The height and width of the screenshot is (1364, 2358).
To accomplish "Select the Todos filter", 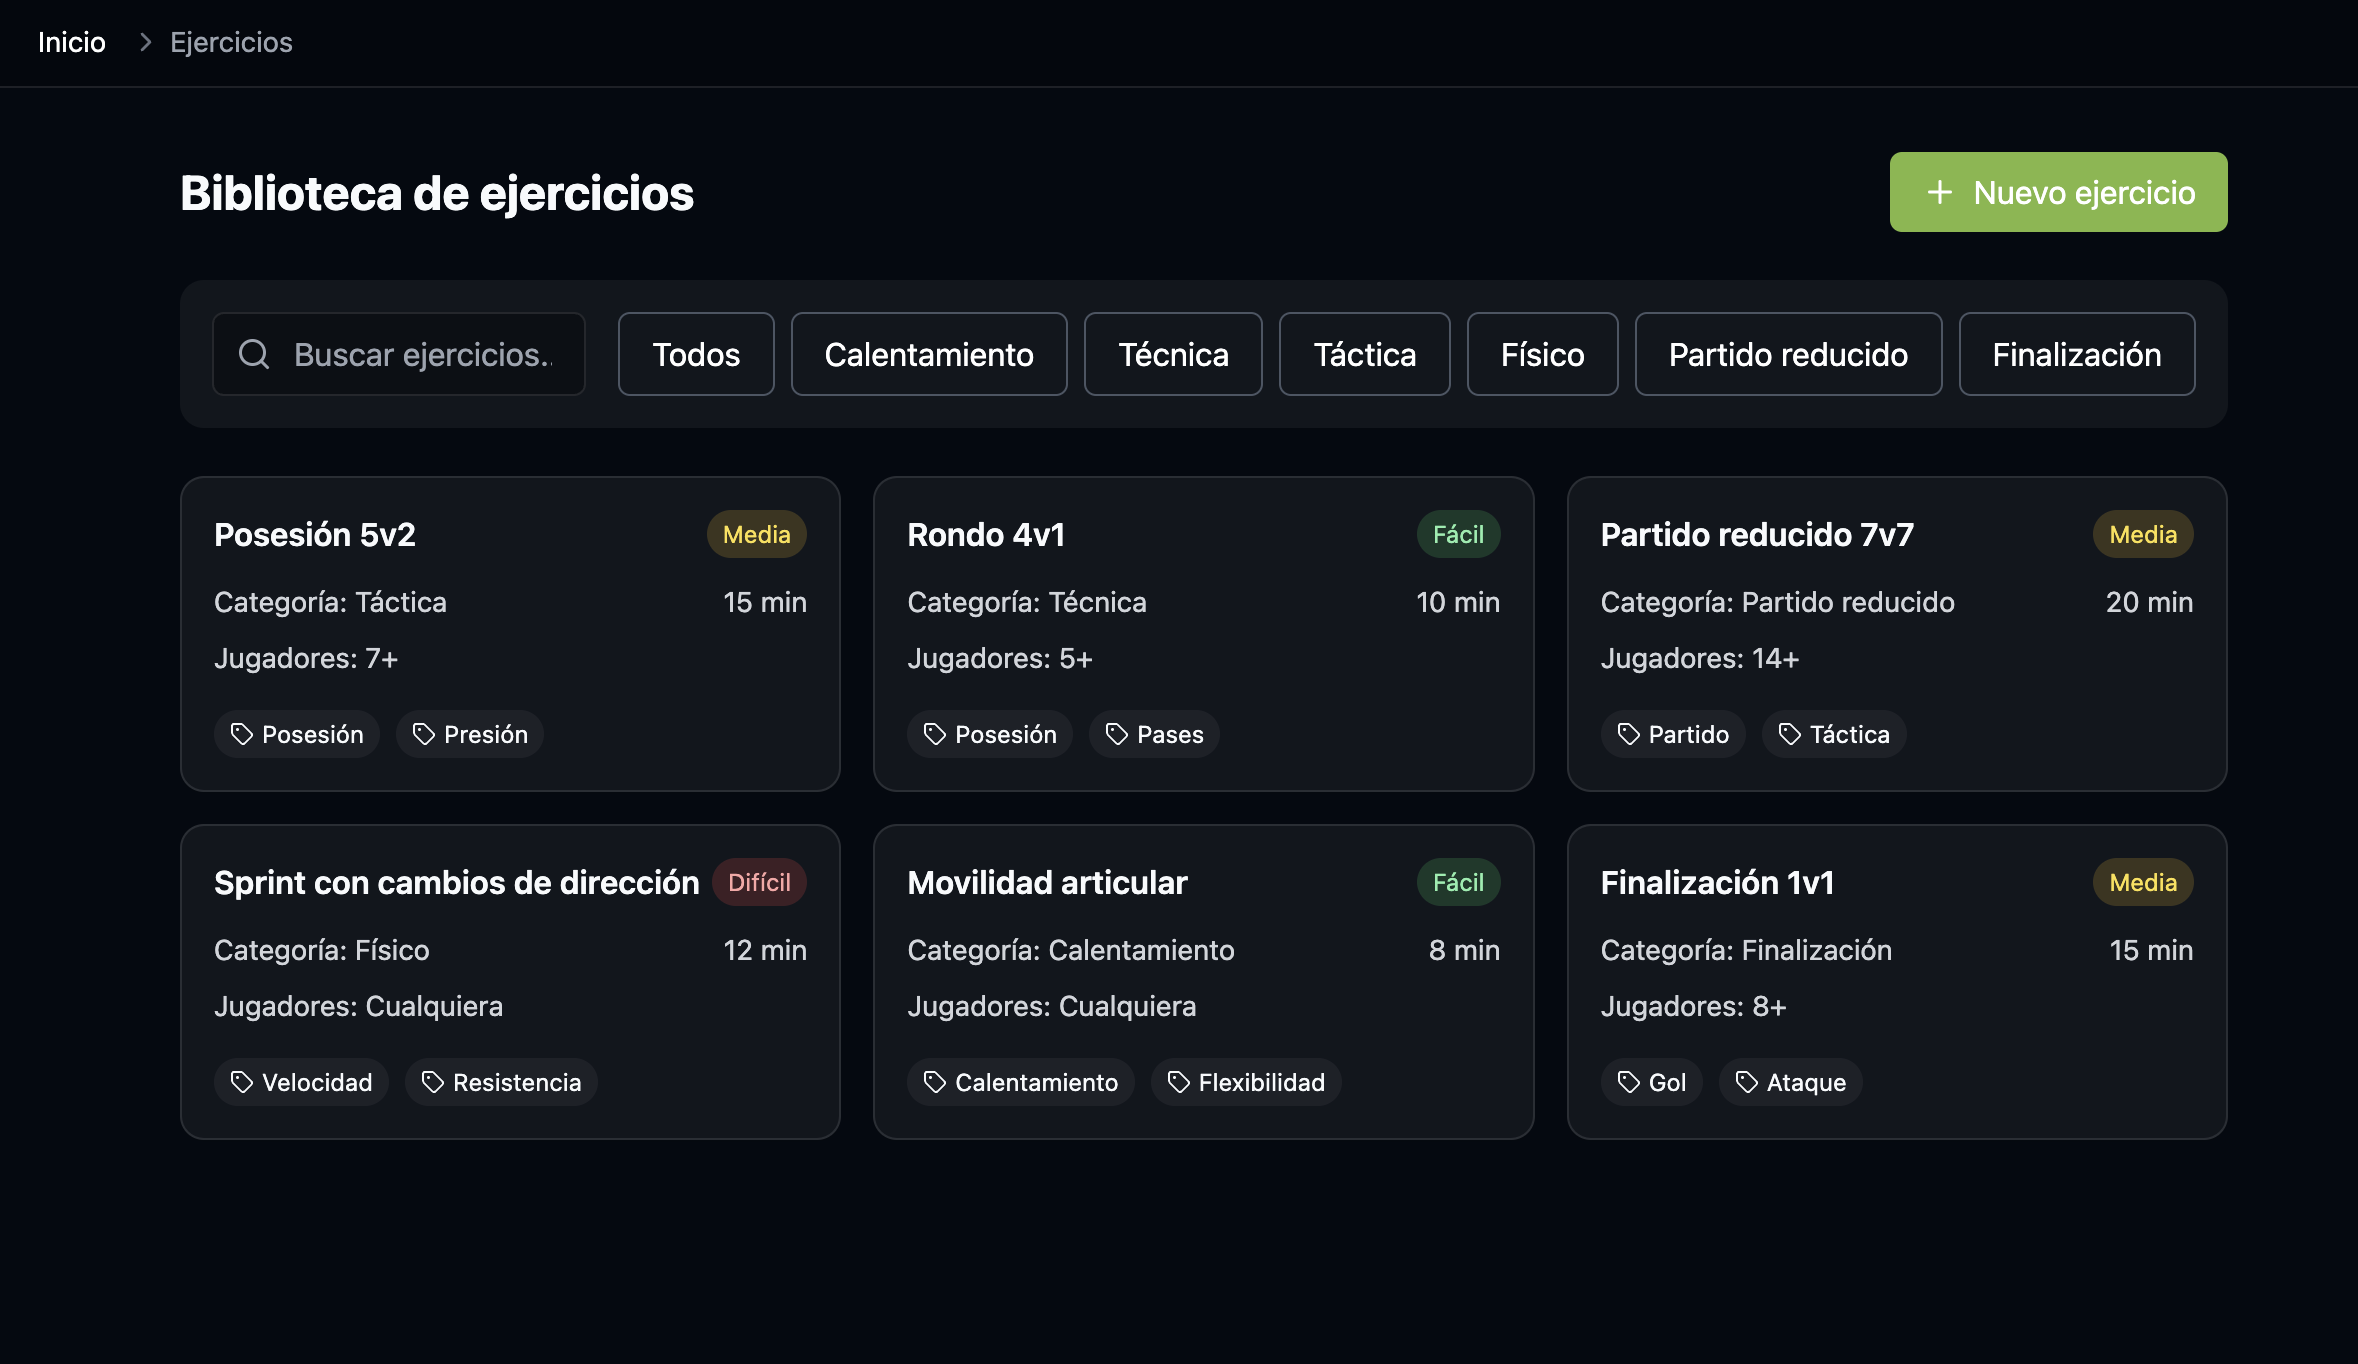I will click(x=696, y=354).
